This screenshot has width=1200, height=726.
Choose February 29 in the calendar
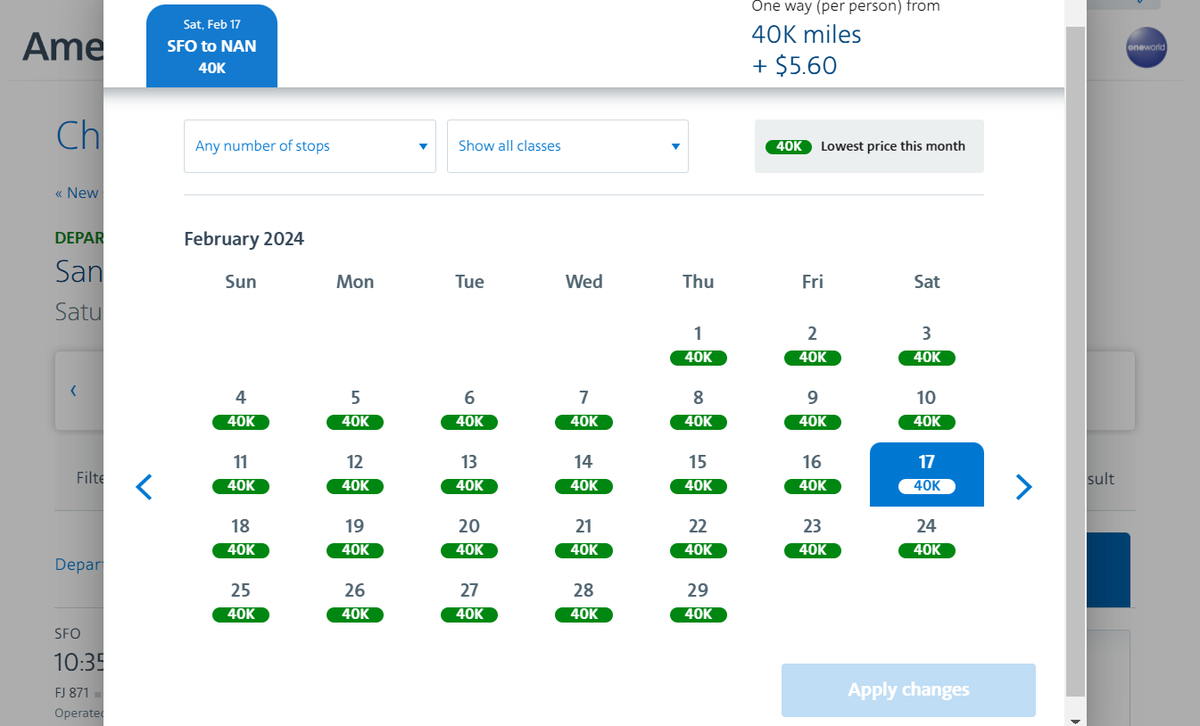click(698, 602)
